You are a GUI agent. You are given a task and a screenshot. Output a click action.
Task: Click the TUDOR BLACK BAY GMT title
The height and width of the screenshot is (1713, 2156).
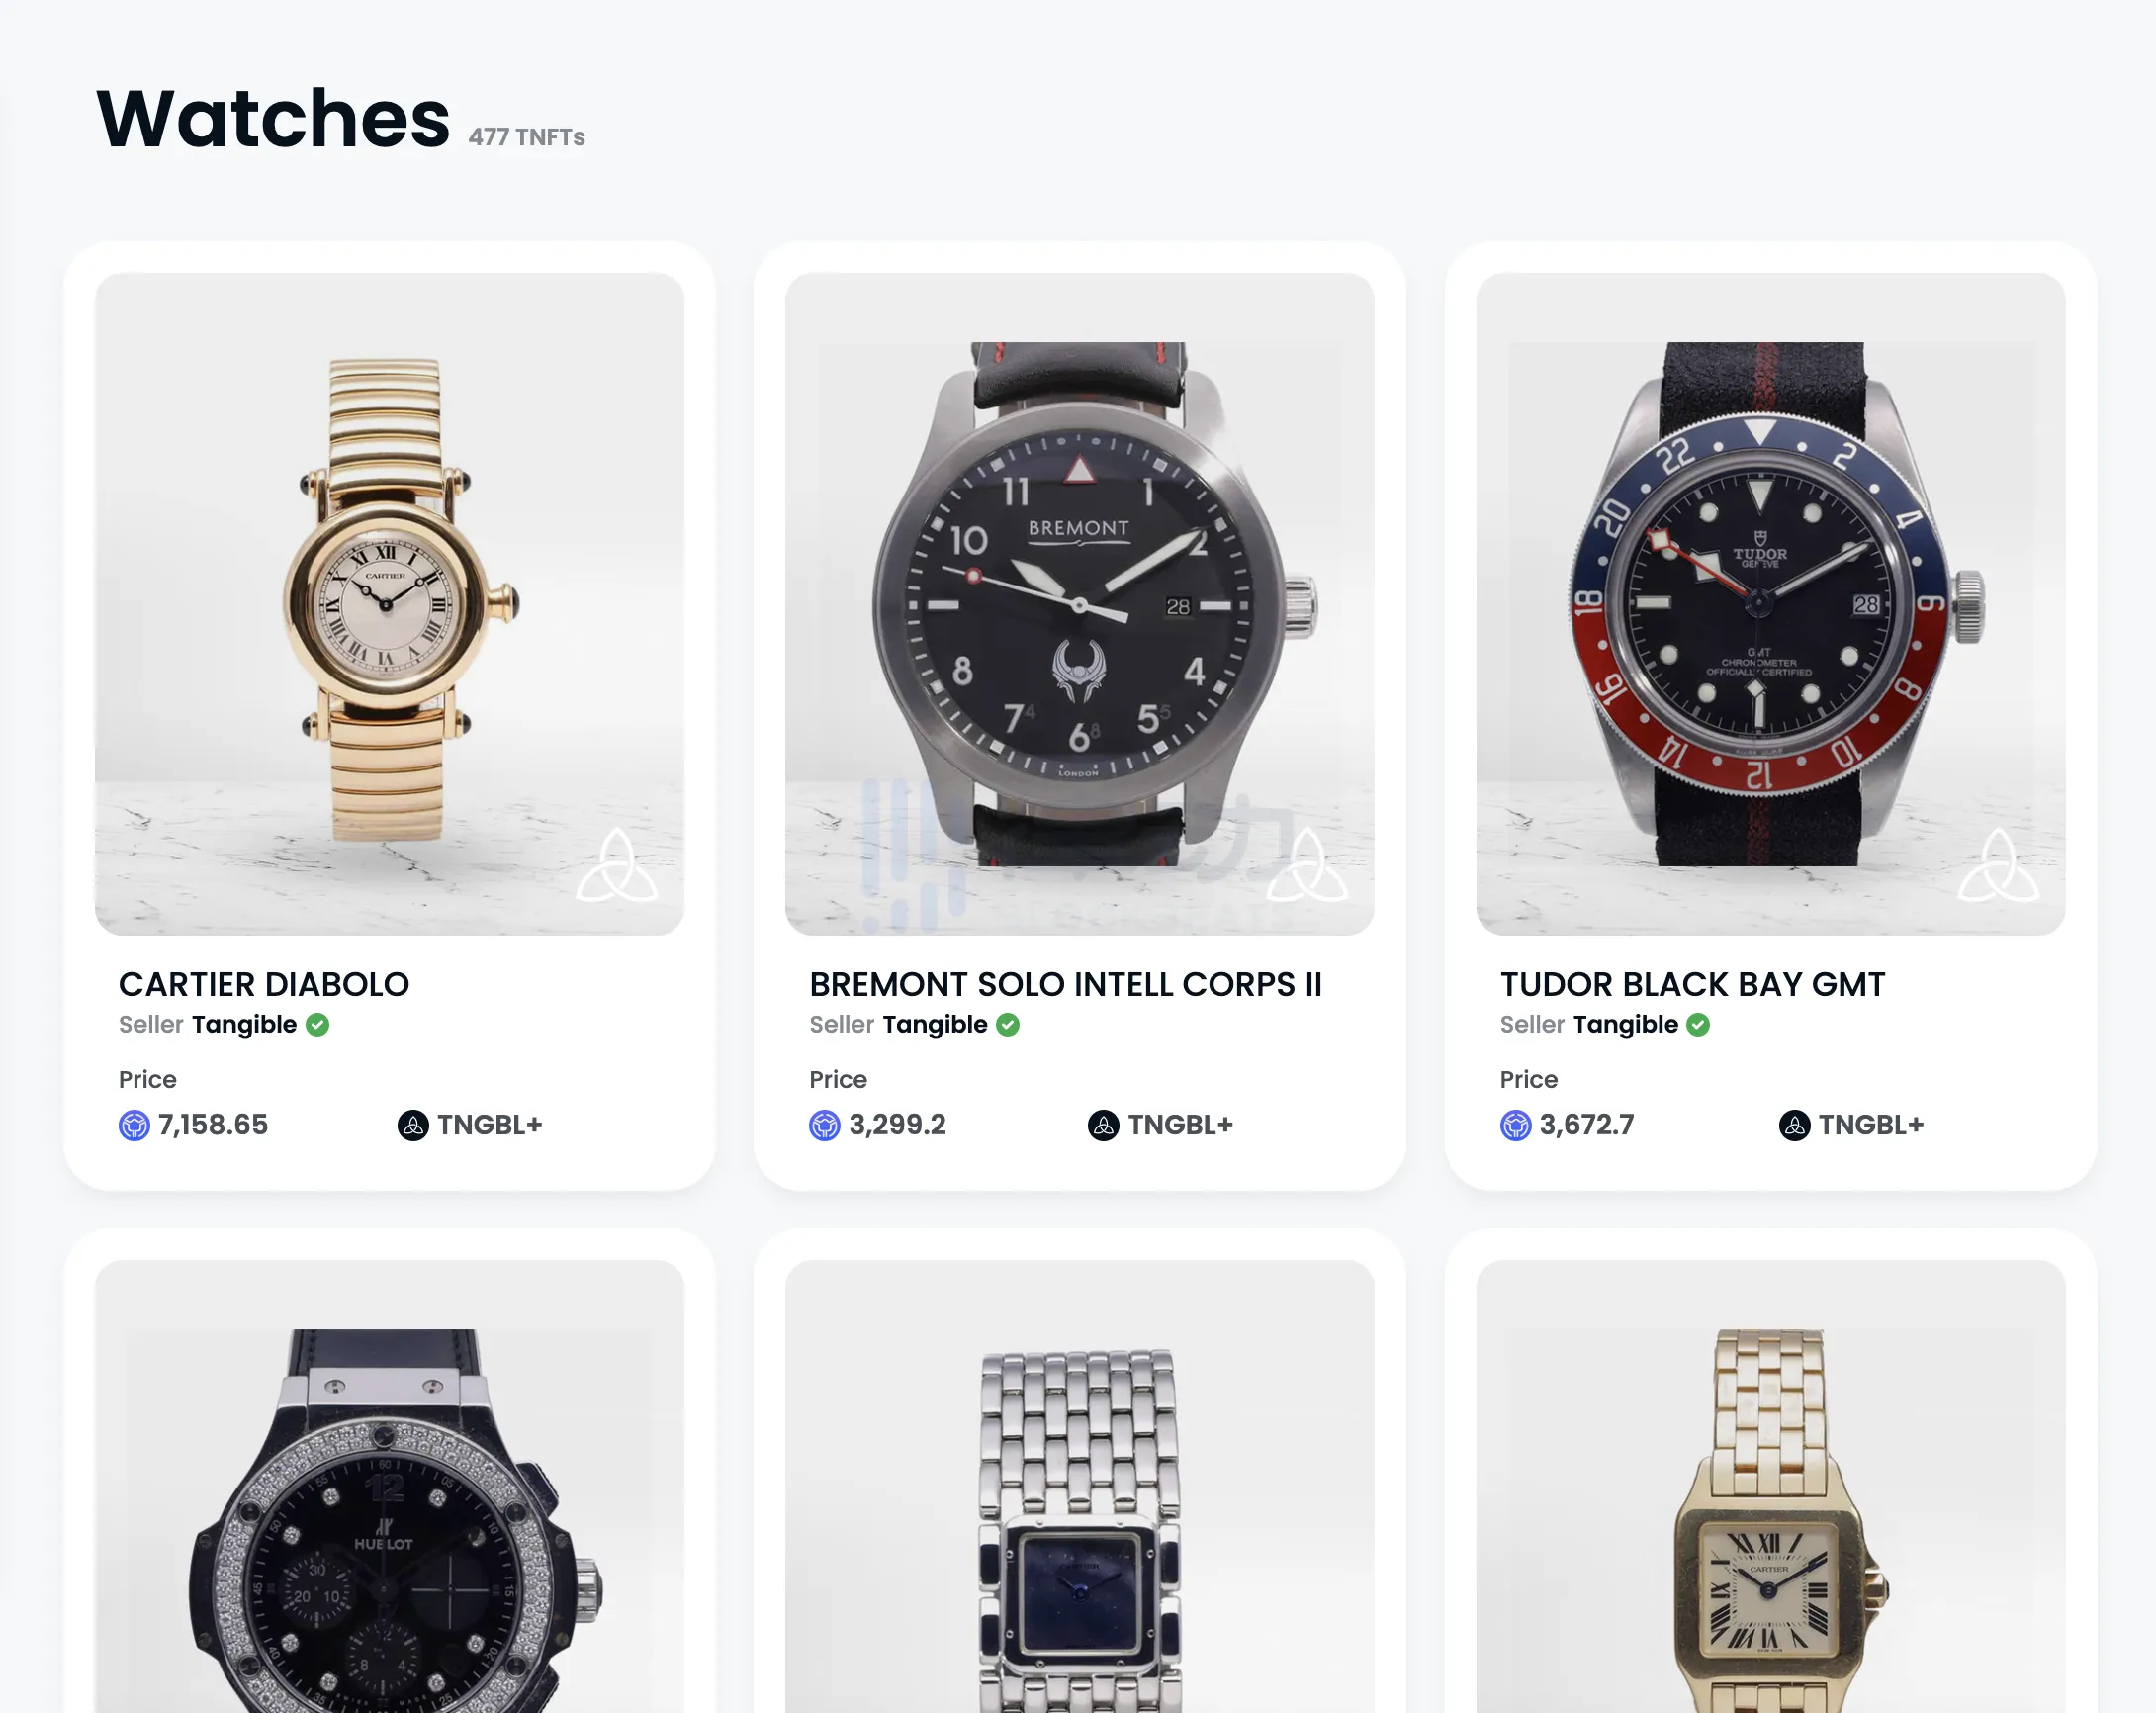[1692, 984]
